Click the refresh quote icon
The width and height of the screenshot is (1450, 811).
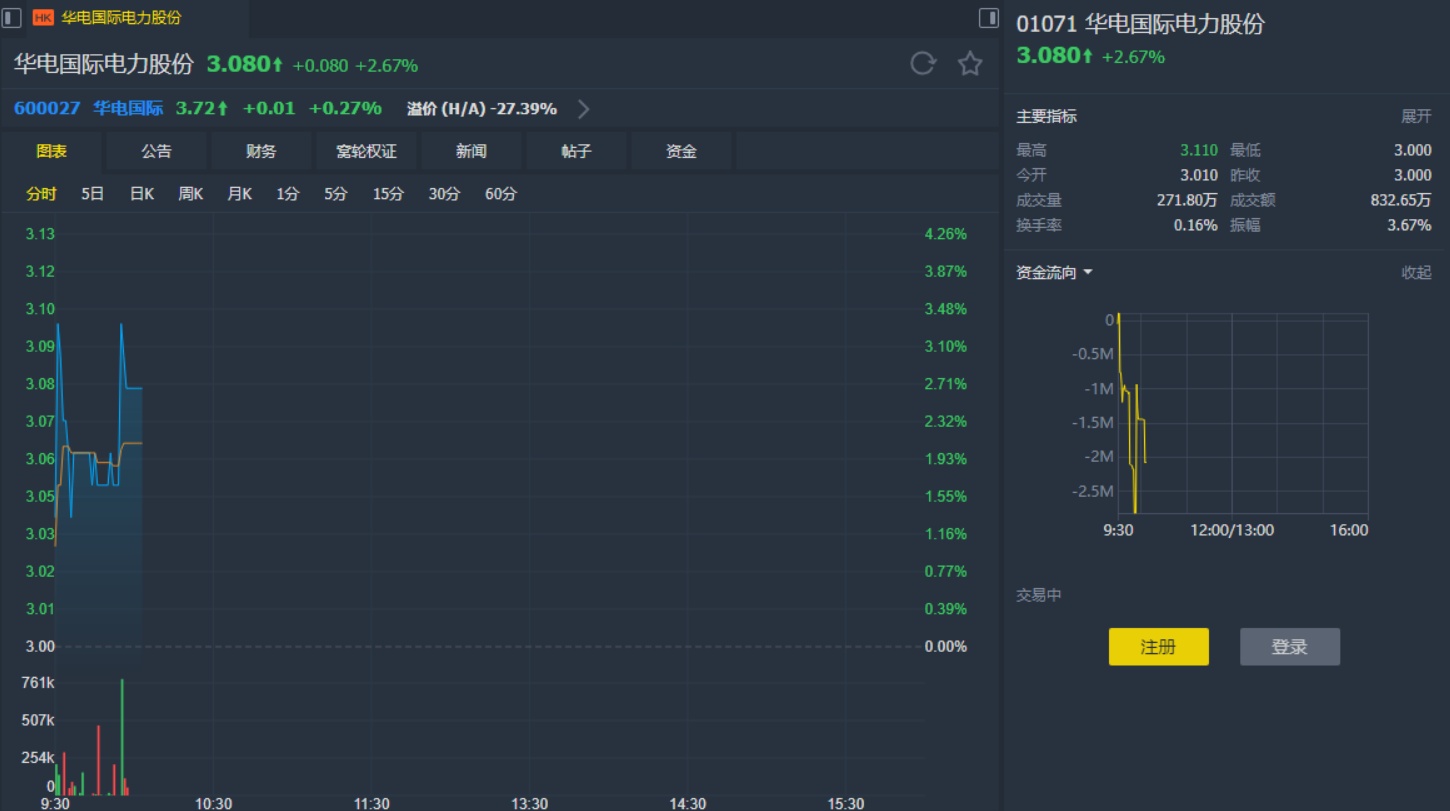[922, 64]
